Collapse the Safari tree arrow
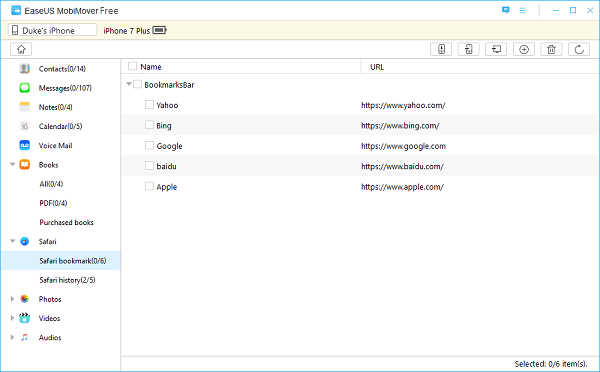Screen dimensions: 600x372 12,241
